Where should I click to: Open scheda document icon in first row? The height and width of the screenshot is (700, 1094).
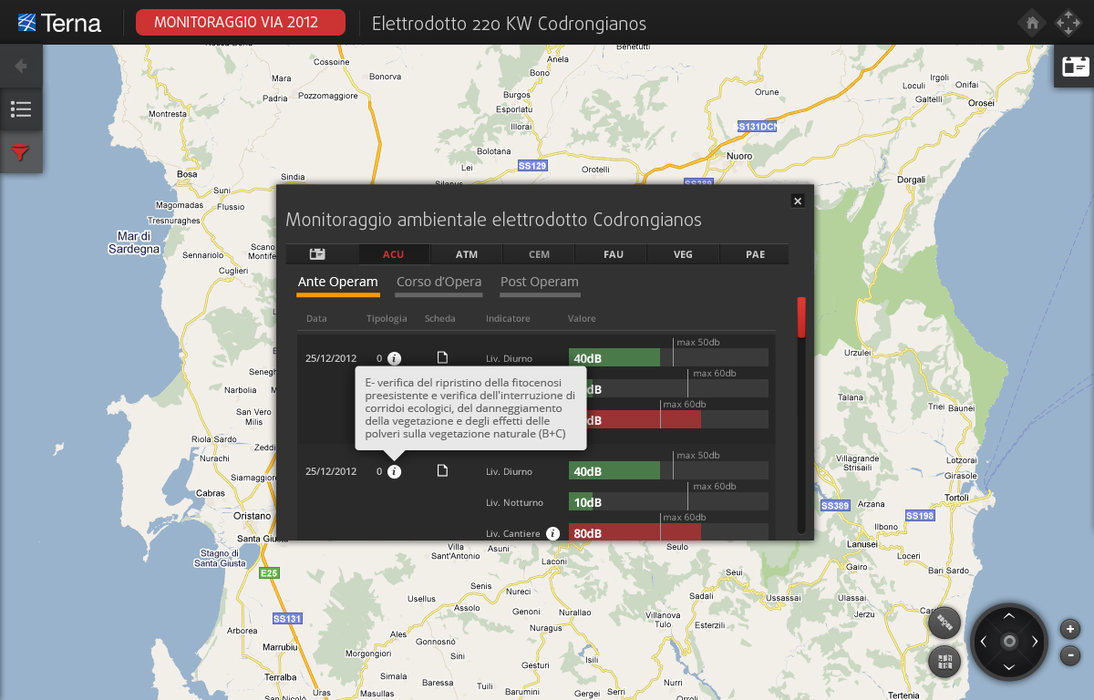pos(442,358)
